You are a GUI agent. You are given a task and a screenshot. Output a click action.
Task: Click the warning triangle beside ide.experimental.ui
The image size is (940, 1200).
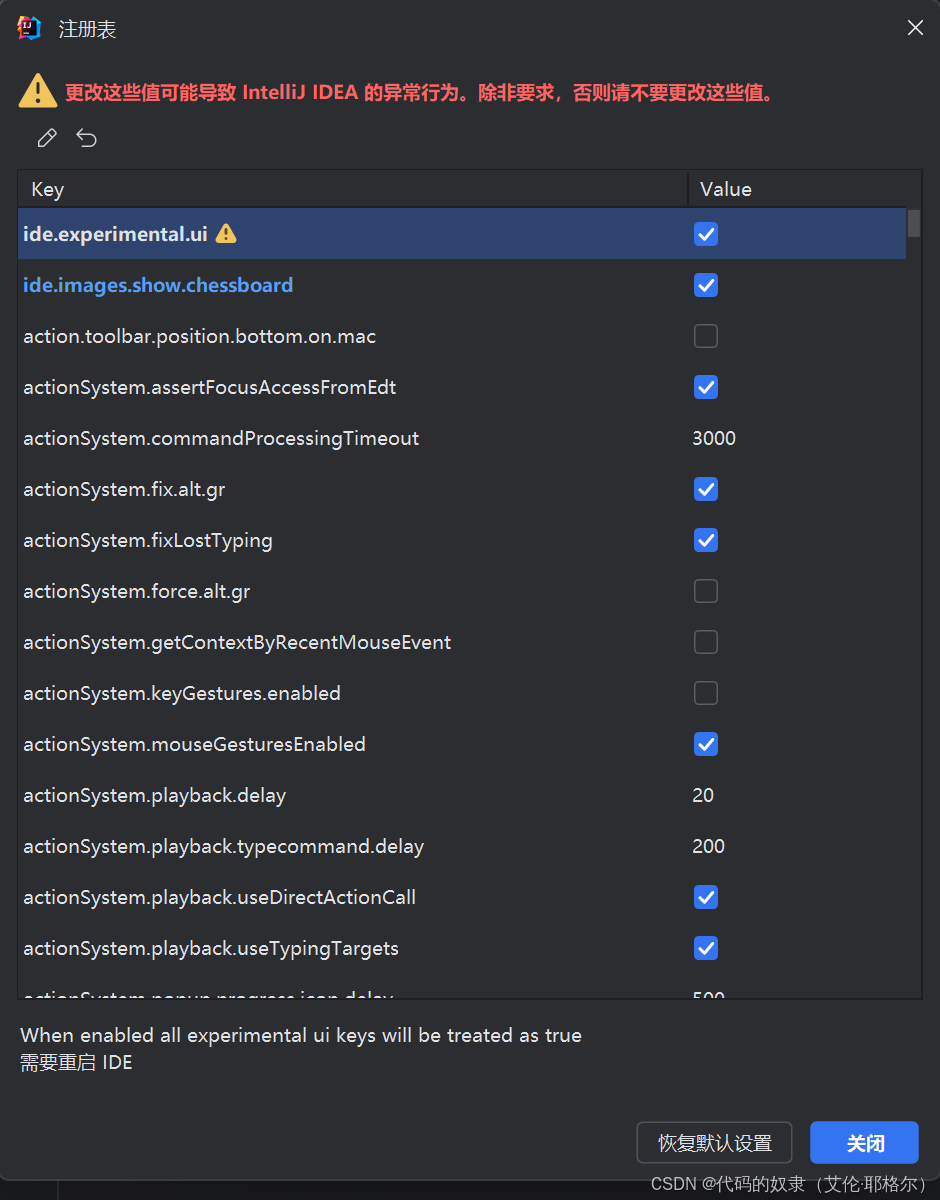click(x=227, y=233)
